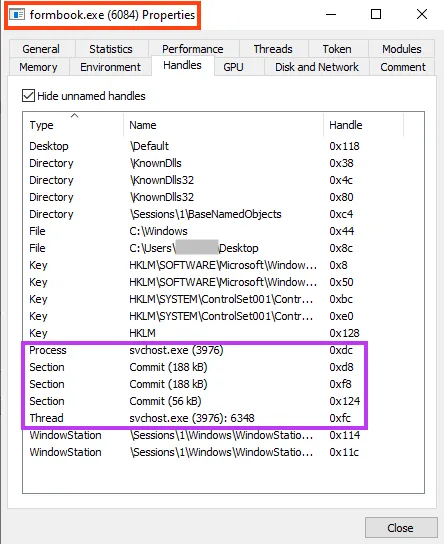
Task: Open the Token tab
Action: 337,49
